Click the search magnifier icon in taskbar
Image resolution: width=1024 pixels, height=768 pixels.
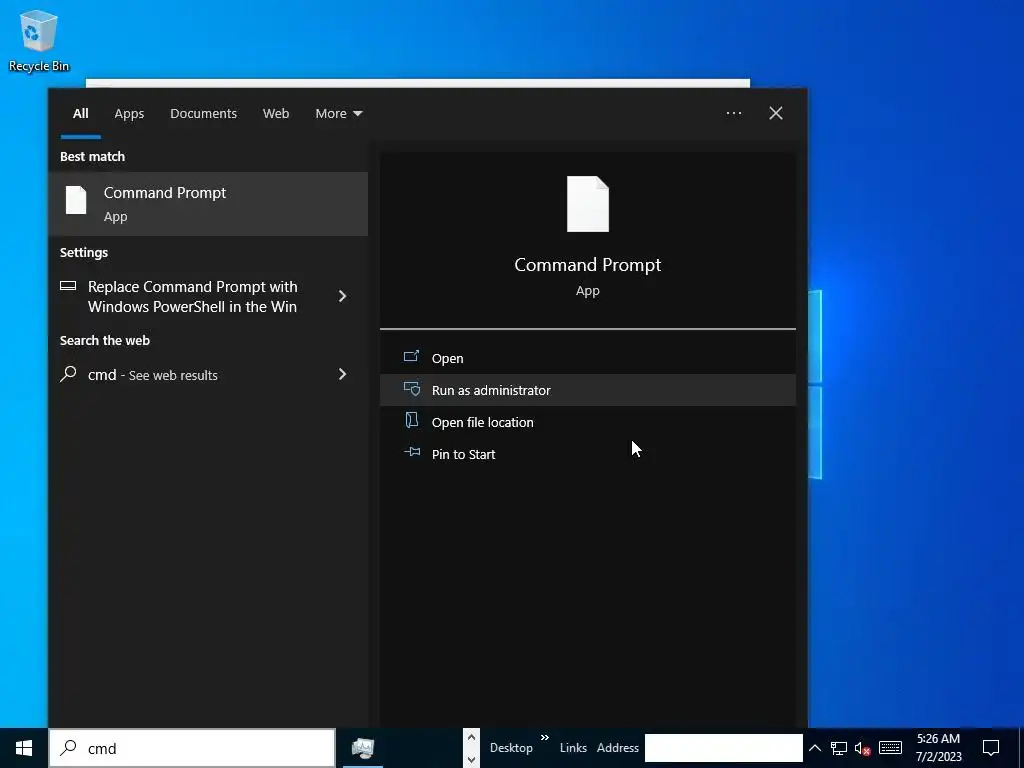tap(68, 748)
